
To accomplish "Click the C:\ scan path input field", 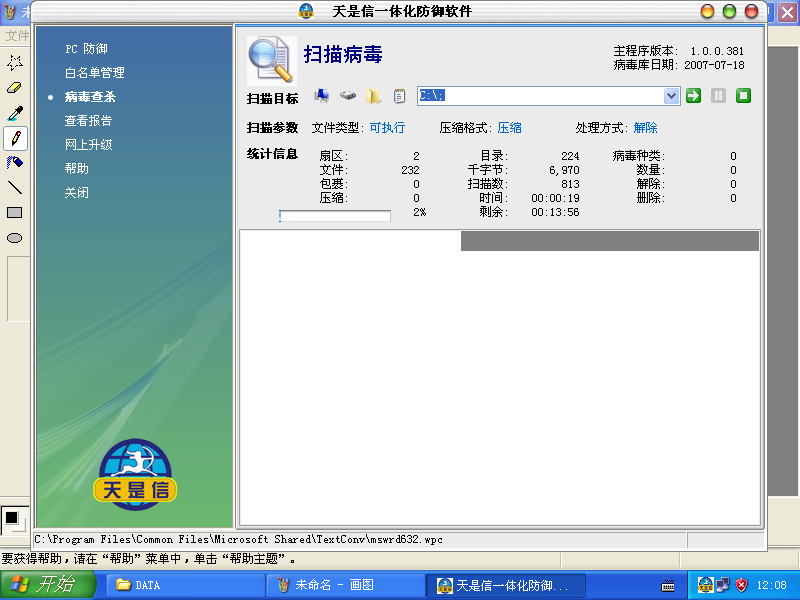I will click(541, 95).
